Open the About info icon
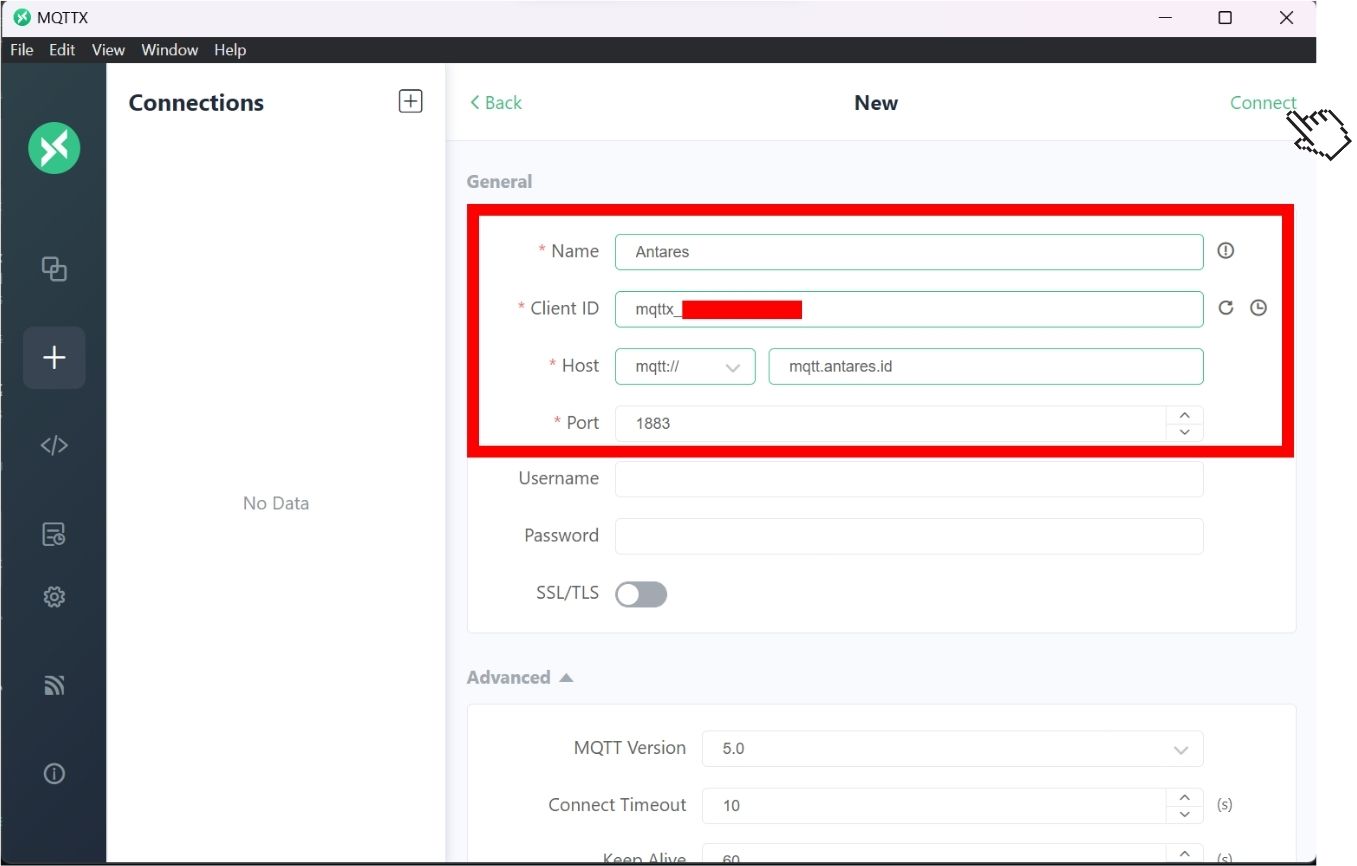This screenshot has width=1357, height=866. click(54, 774)
